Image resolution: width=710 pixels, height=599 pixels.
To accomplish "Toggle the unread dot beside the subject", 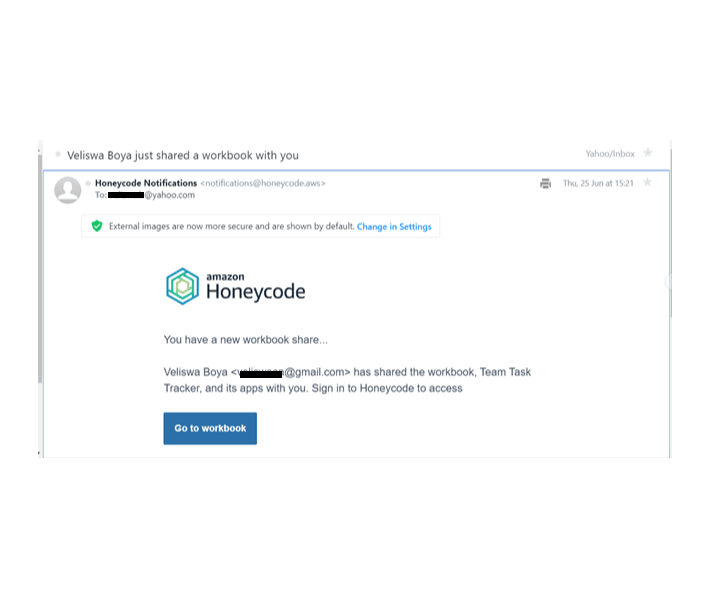I will coord(58,154).
